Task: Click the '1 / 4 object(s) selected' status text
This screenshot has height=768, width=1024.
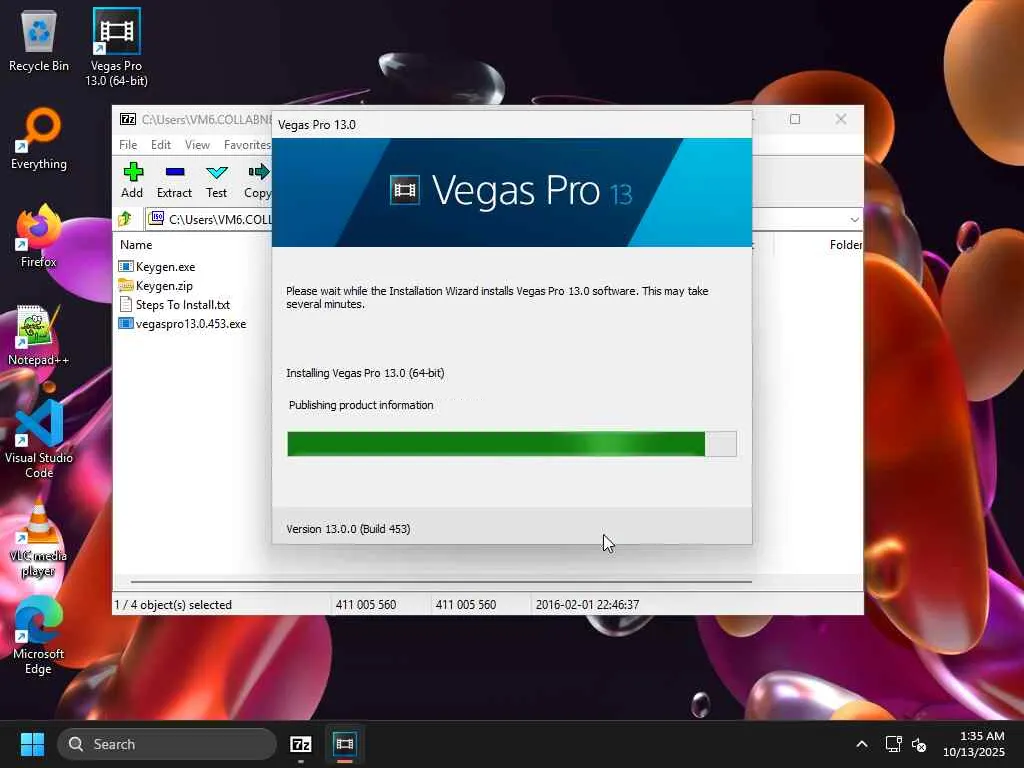Action: point(173,605)
